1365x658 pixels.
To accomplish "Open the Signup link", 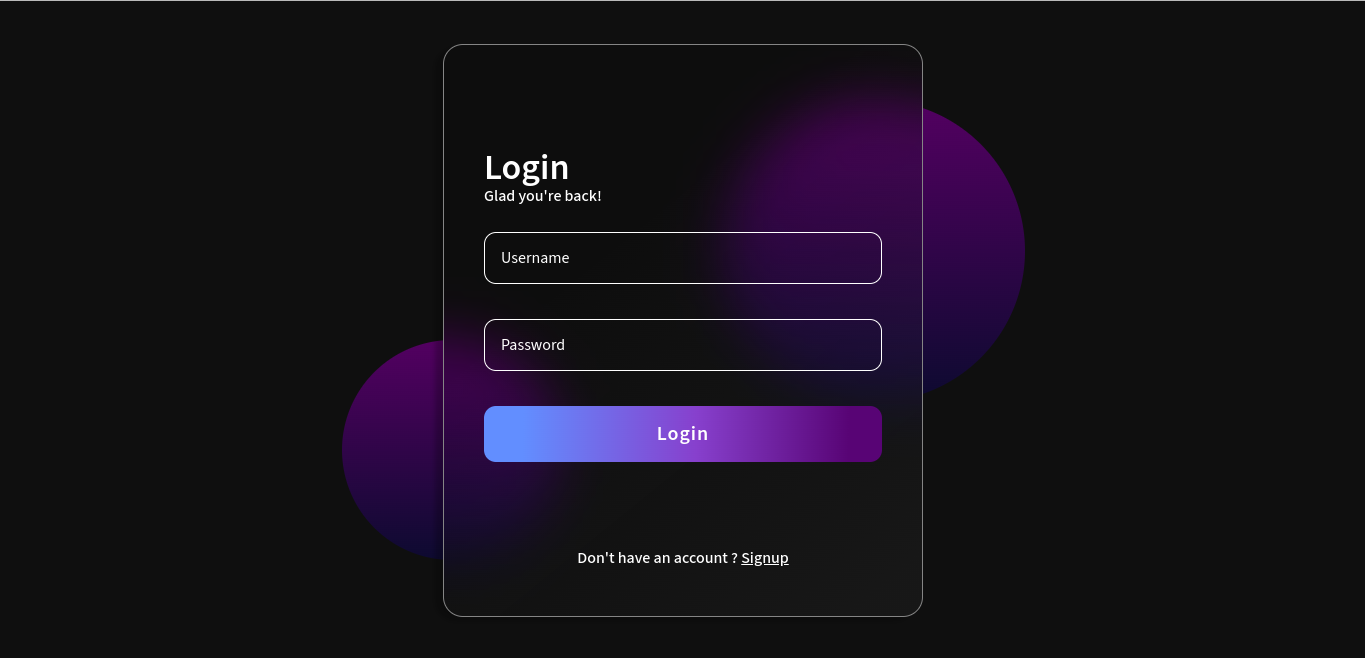I will click(765, 558).
